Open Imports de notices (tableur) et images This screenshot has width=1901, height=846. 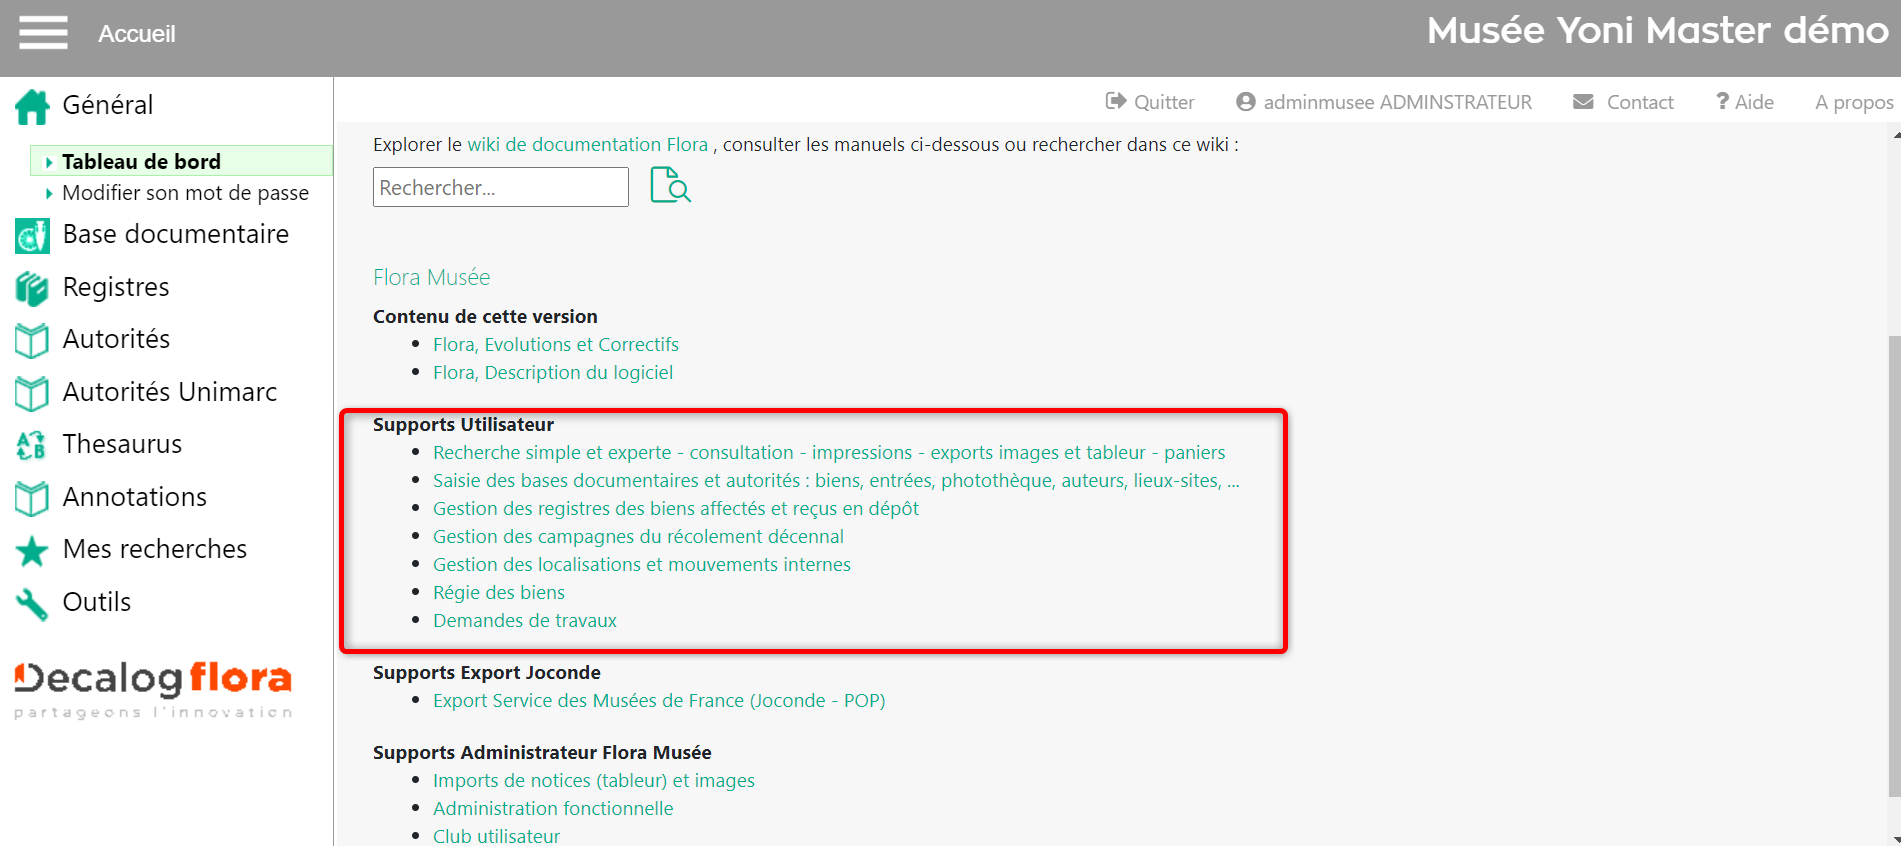(594, 780)
